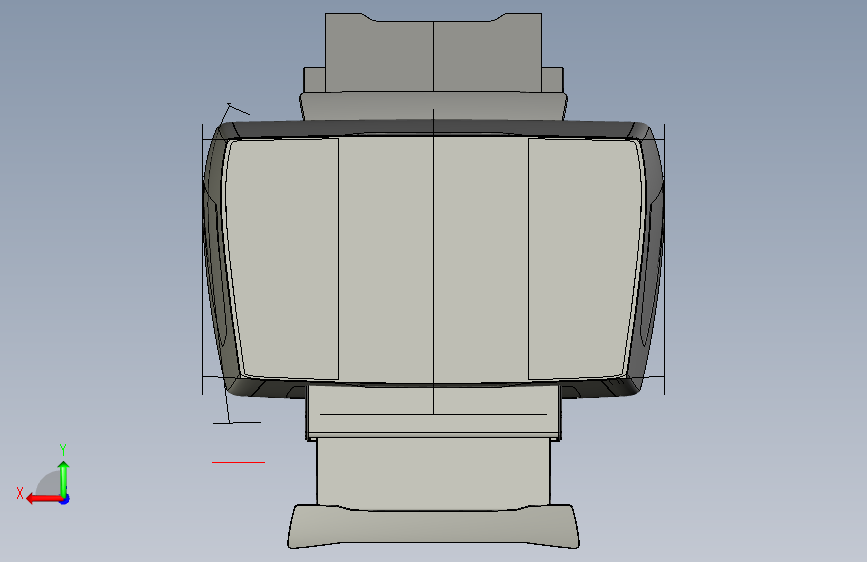The width and height of the screenshot is (867, 562).
Task: Click the XYZ coordinate axis triad
Action: [44, 476]
